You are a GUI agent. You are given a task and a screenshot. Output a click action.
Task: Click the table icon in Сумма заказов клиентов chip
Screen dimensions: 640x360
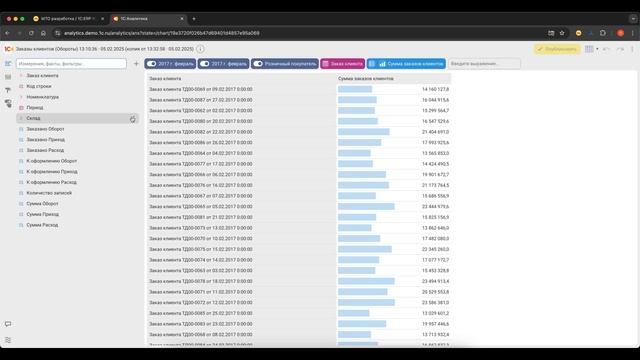point(372,64)
